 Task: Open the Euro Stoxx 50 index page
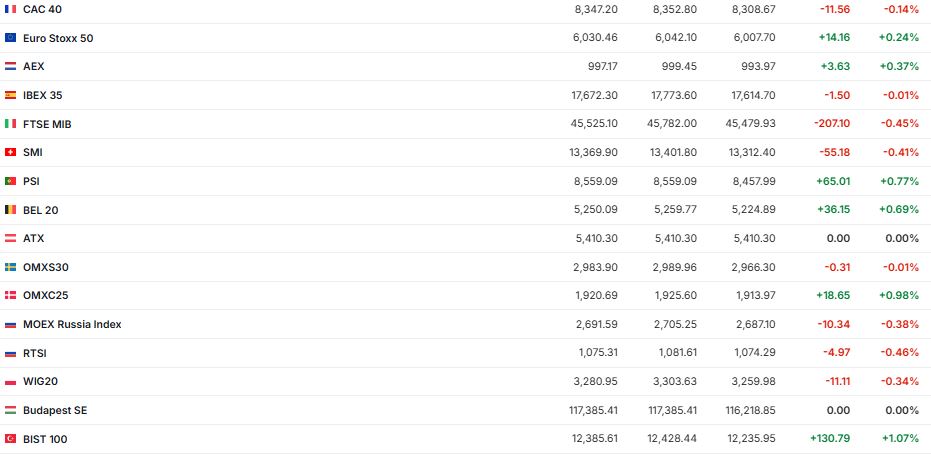[x=57, y=38]
